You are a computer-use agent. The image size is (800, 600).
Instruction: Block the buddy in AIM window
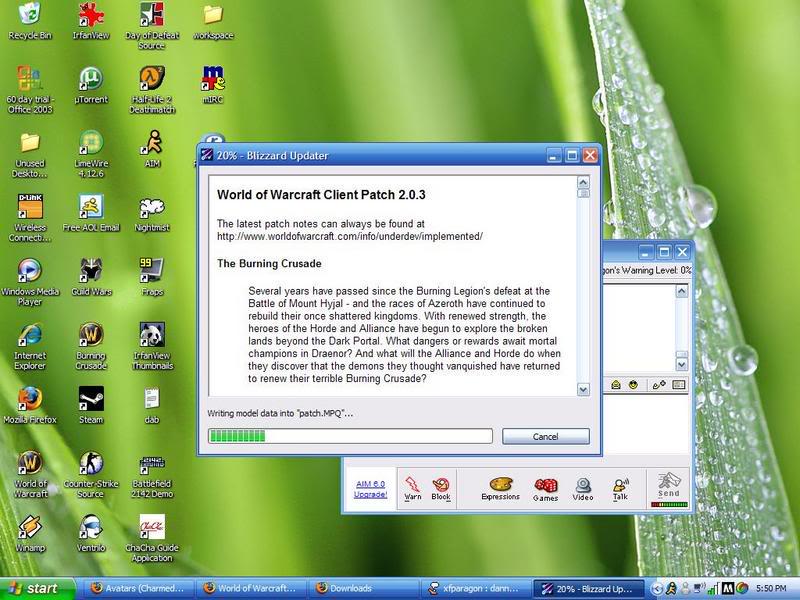[x=441, y=488]
